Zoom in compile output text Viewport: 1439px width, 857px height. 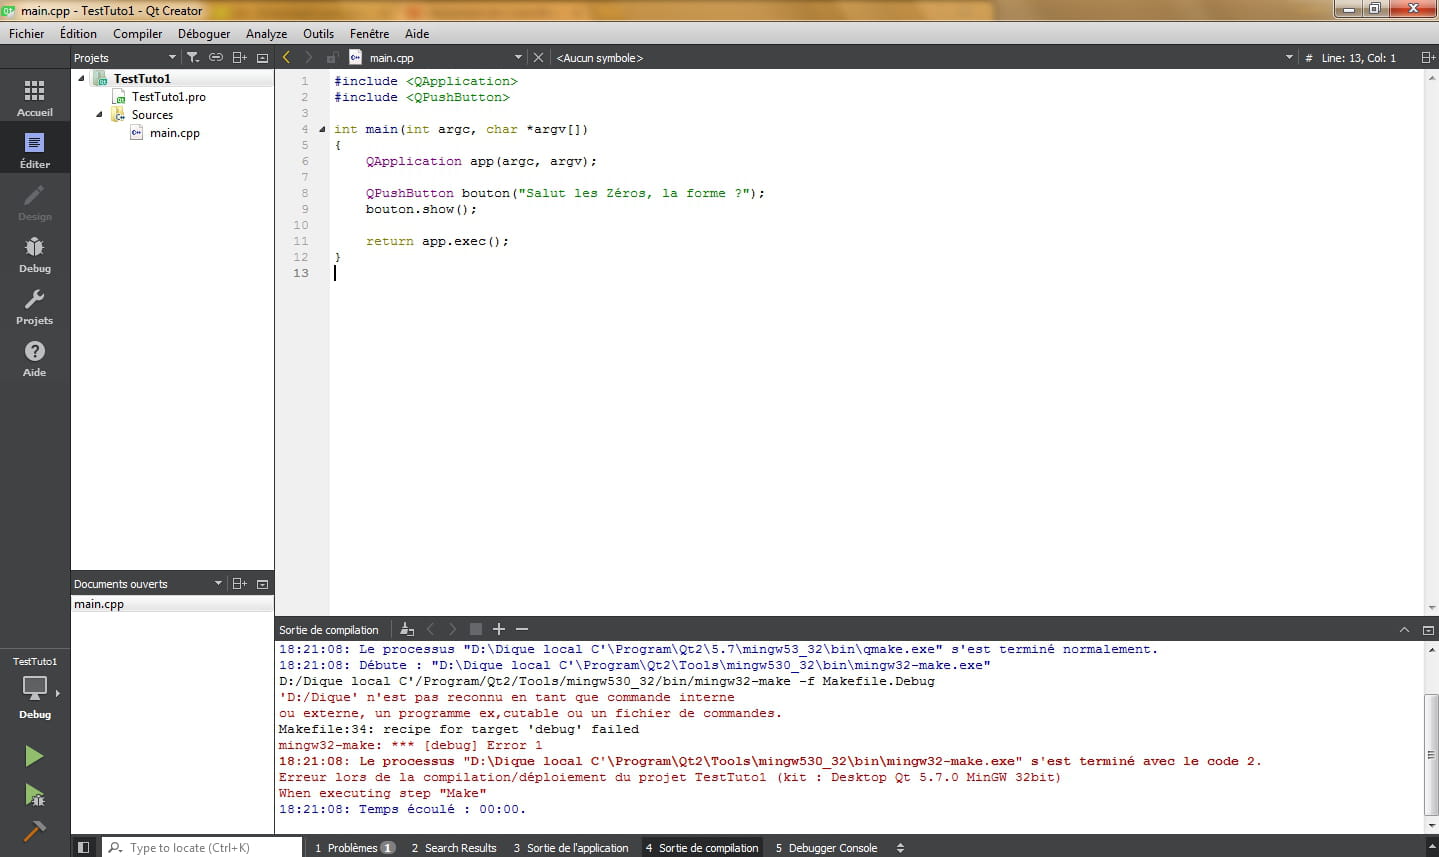click(x=499, y=629)
